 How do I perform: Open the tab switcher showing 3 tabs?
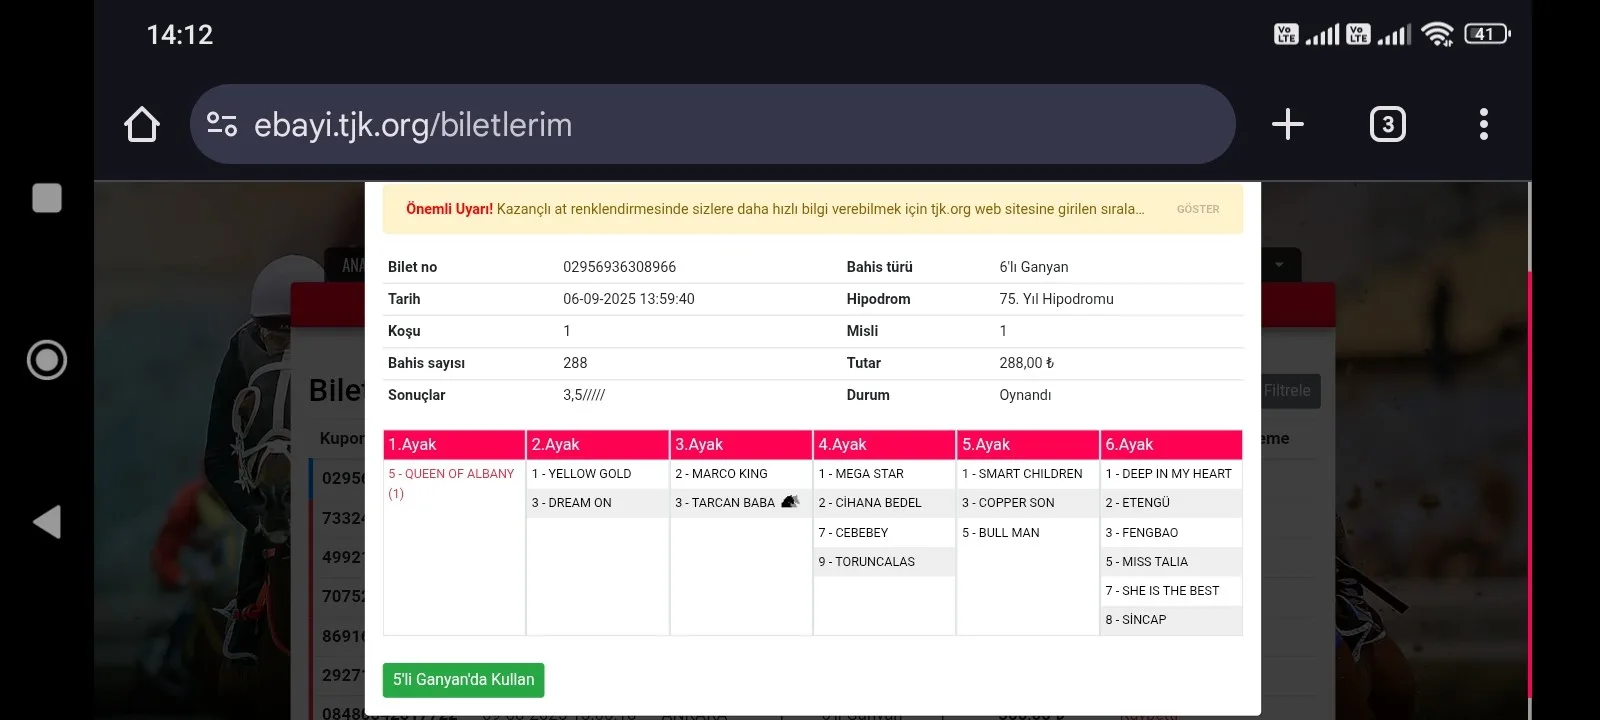click(1387, 124)
